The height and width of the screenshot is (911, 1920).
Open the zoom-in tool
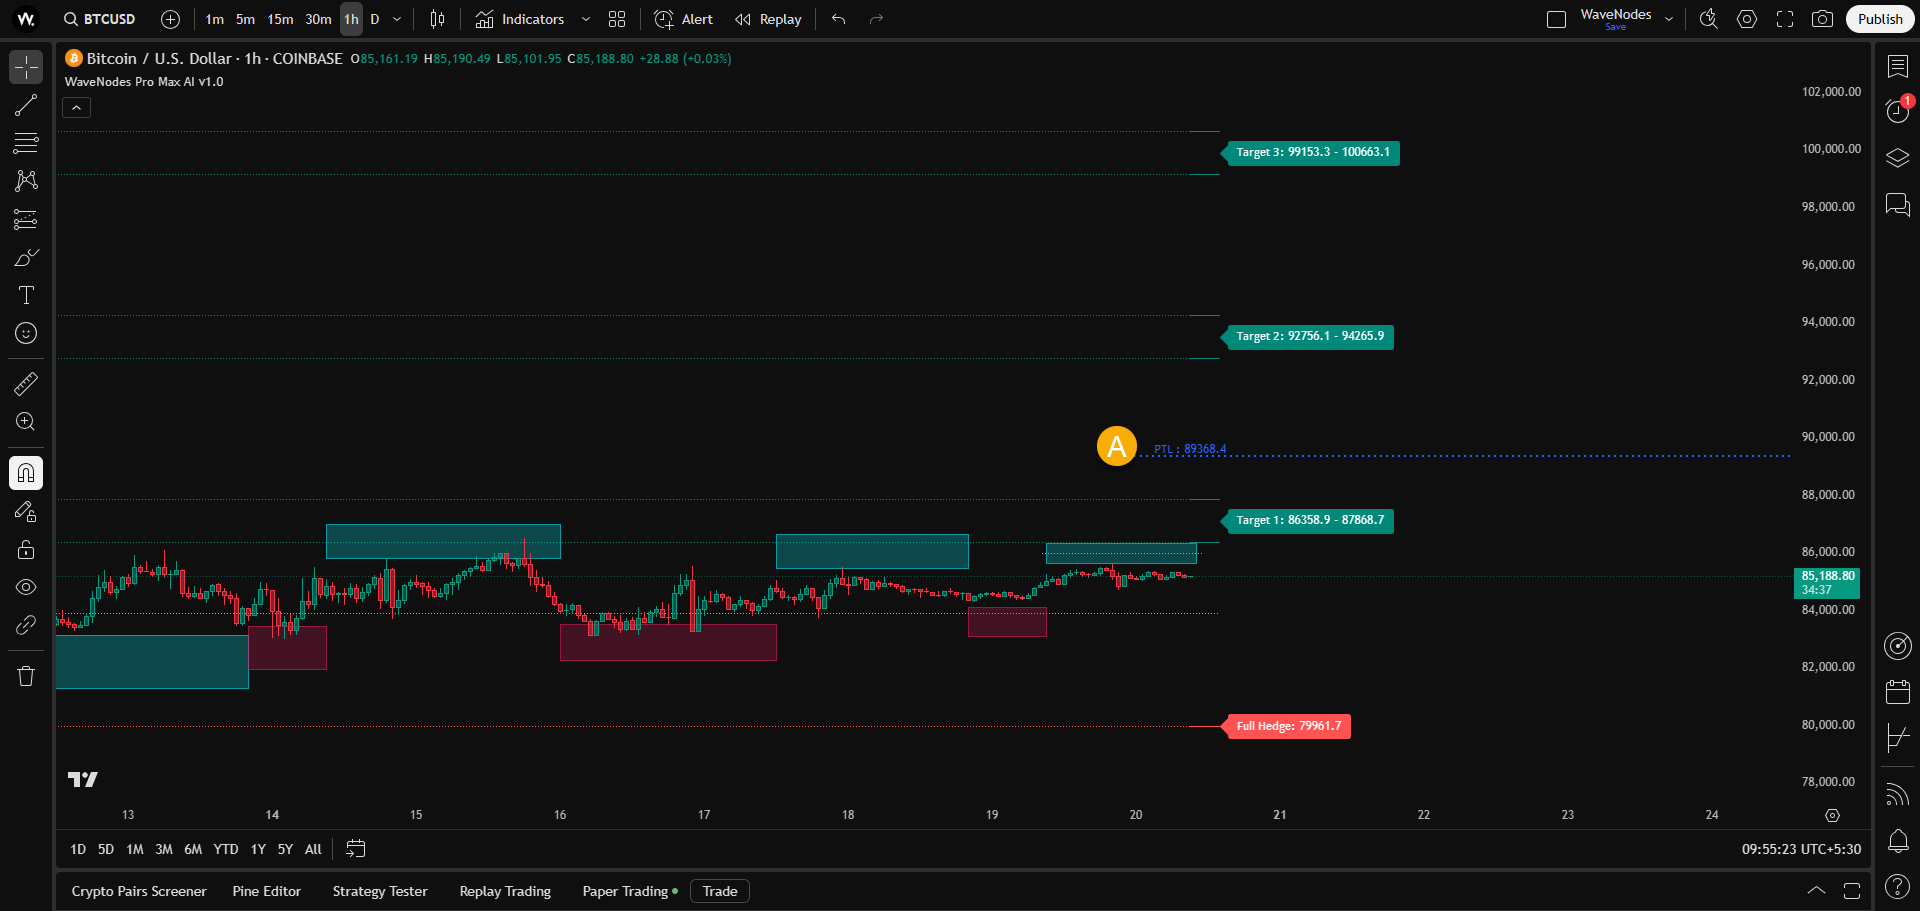coord(25,421)
